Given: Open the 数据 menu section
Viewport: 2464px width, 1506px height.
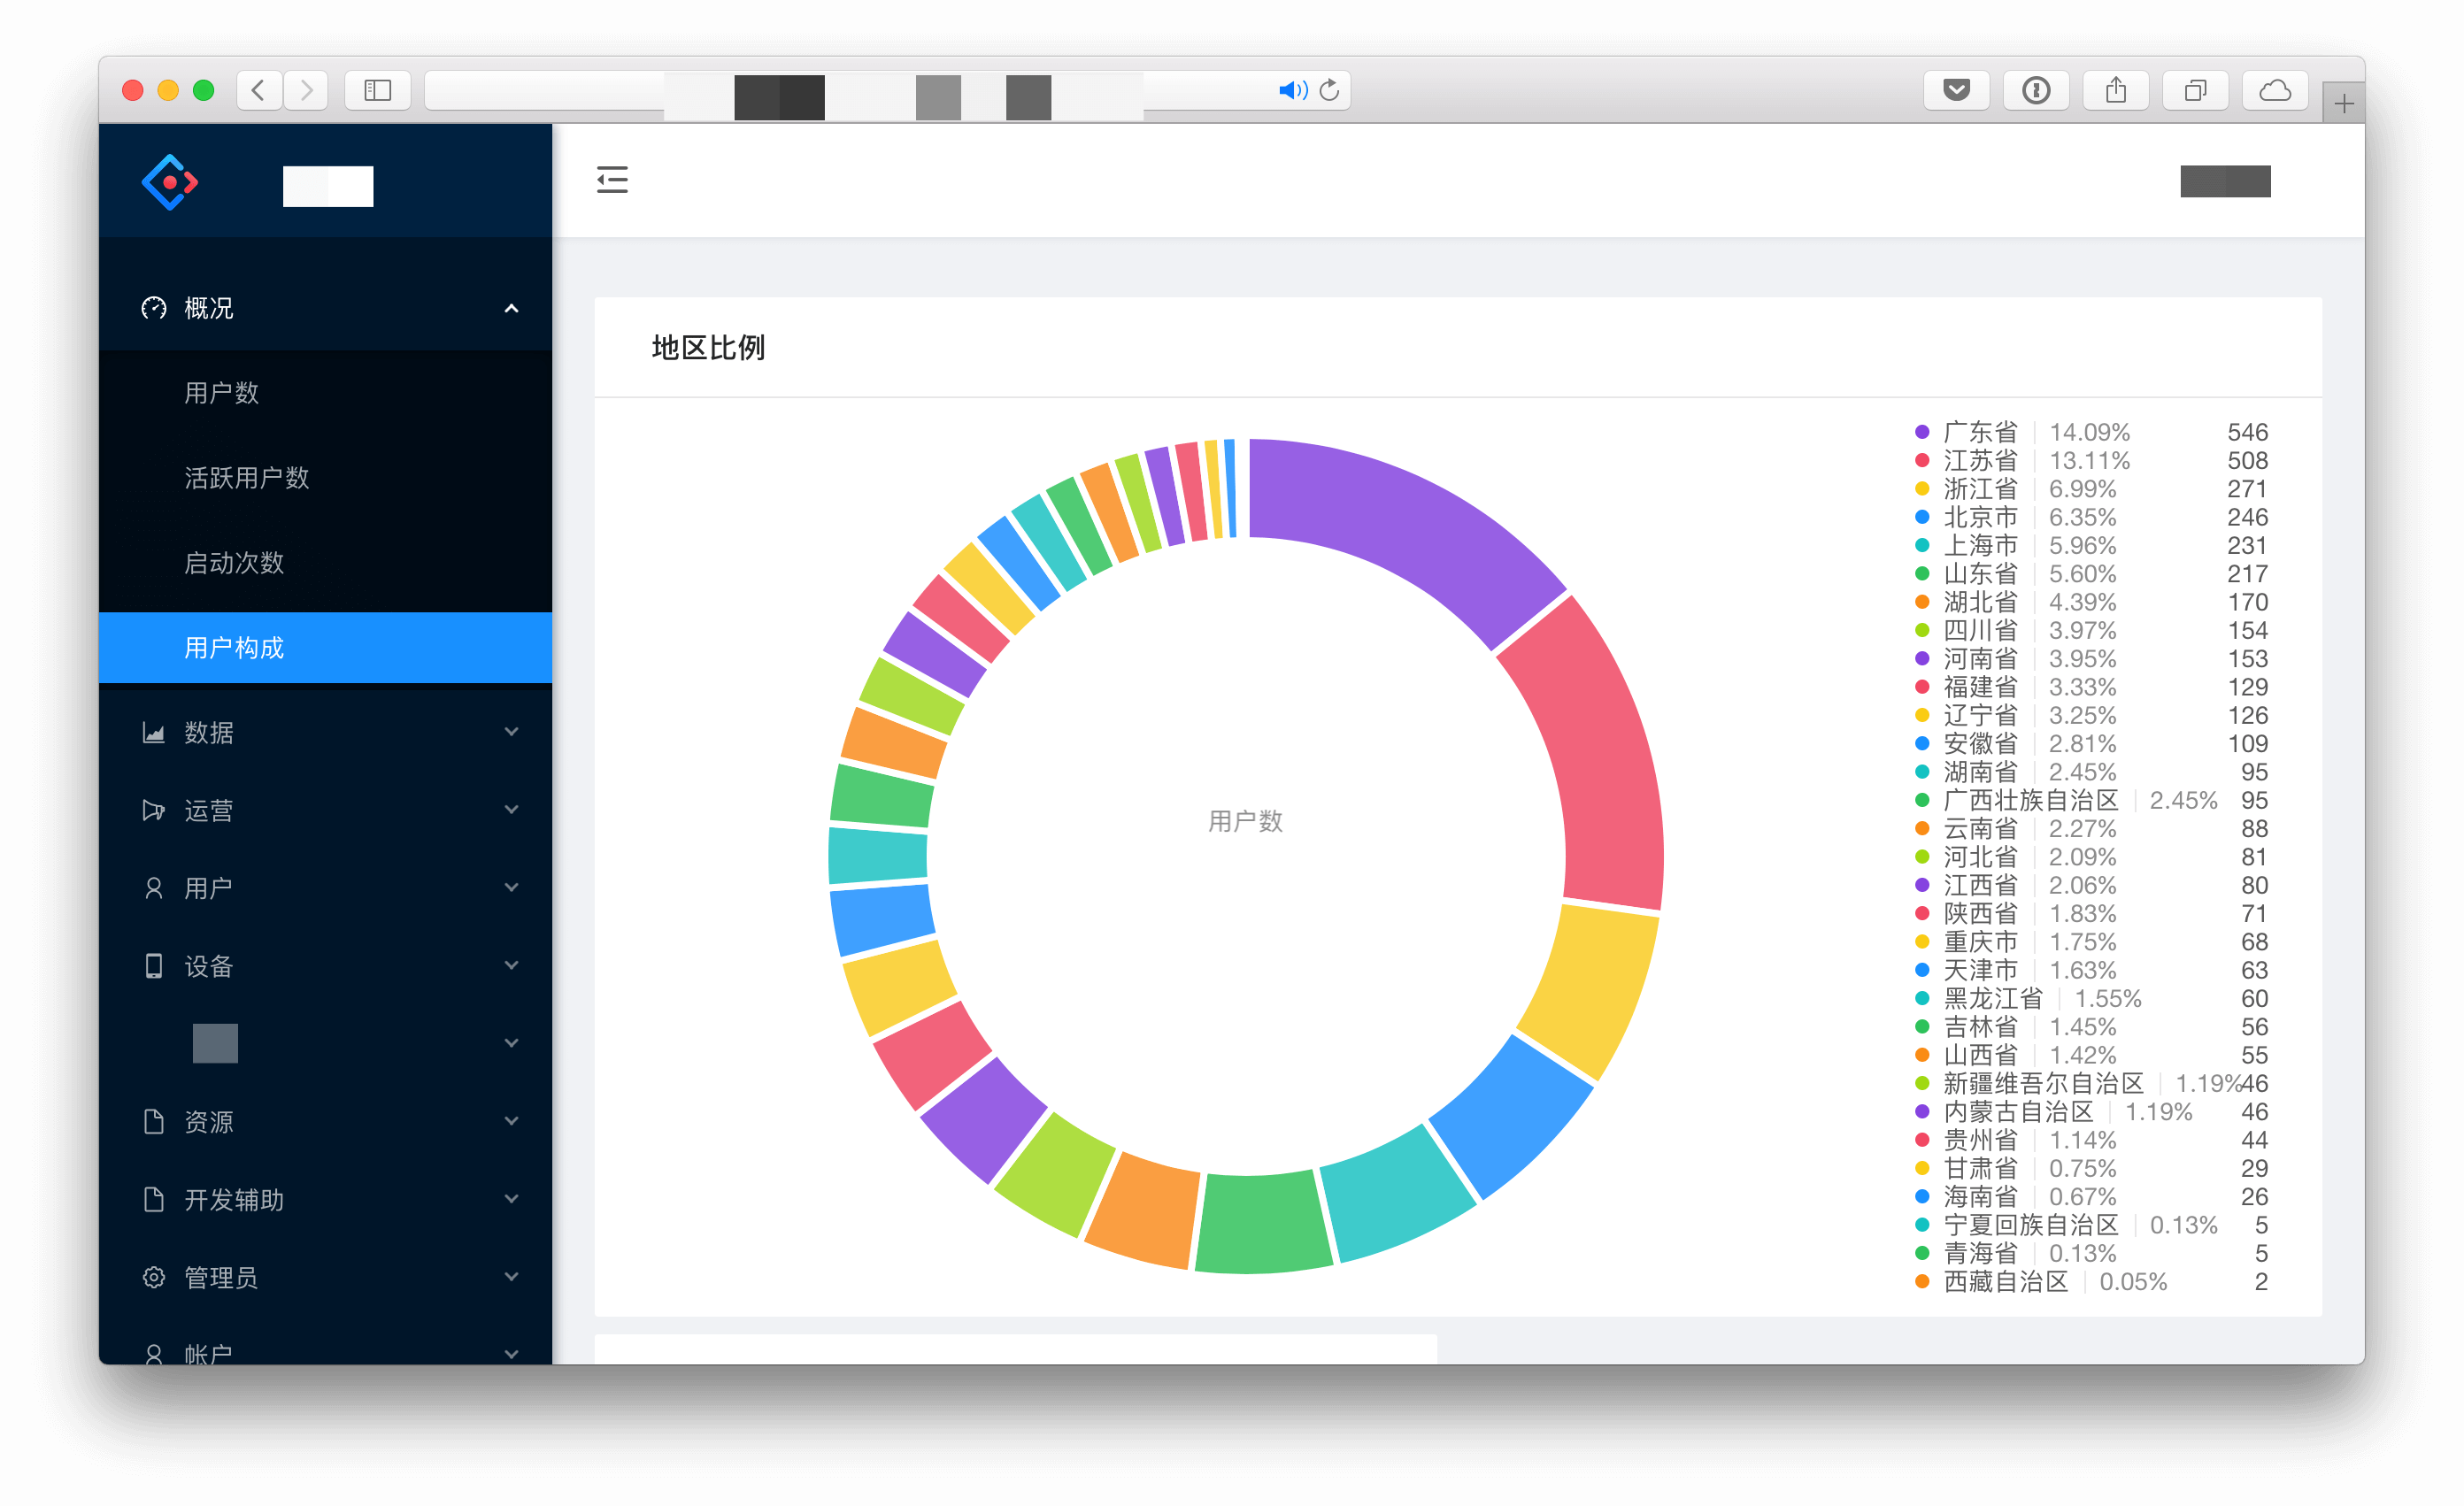Looking at the screenshot, I should tap(325, 733).
